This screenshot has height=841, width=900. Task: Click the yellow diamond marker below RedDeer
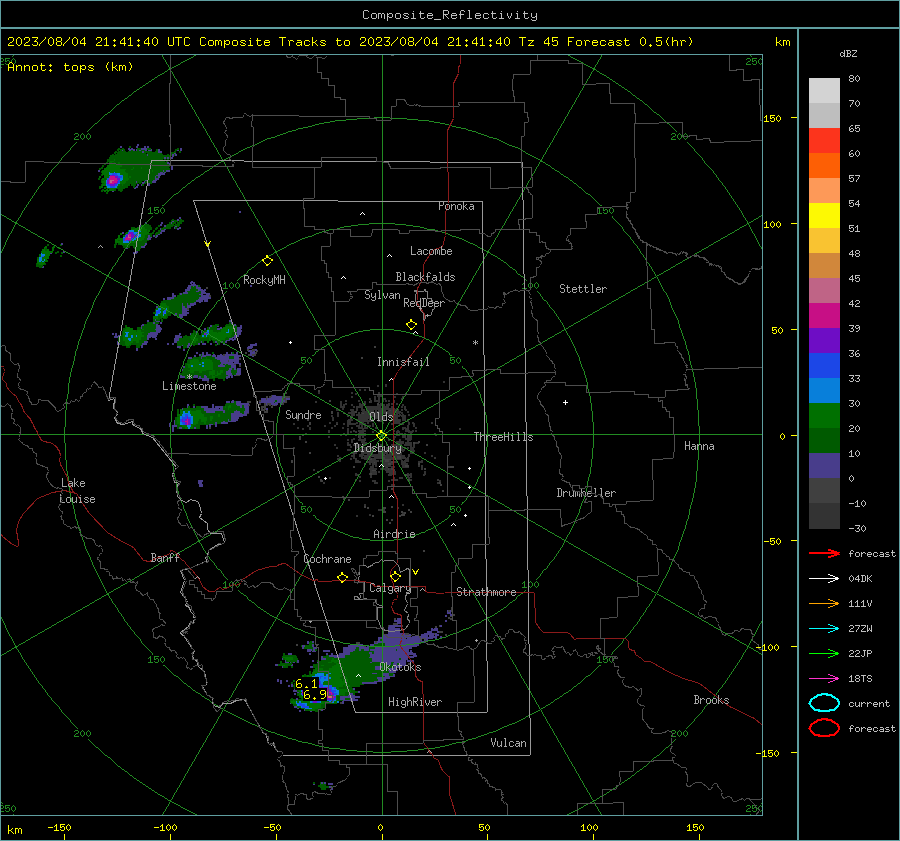pos(412,325)
